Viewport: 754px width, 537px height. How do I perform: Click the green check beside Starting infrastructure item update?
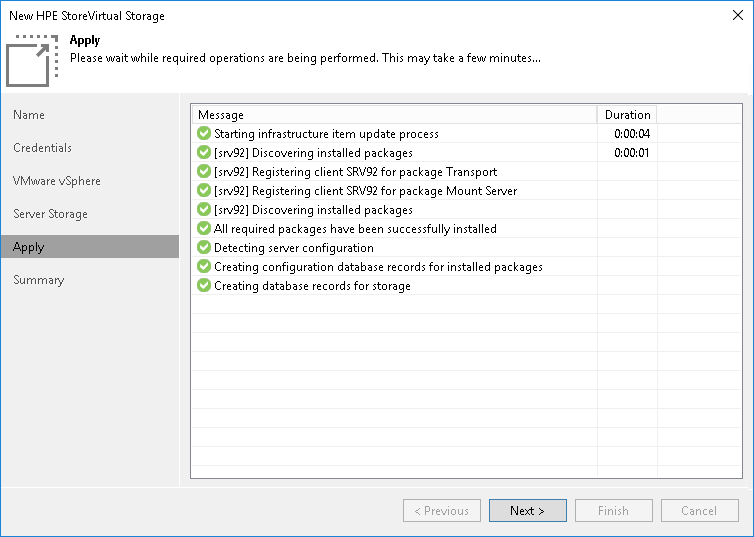point(204,134)
